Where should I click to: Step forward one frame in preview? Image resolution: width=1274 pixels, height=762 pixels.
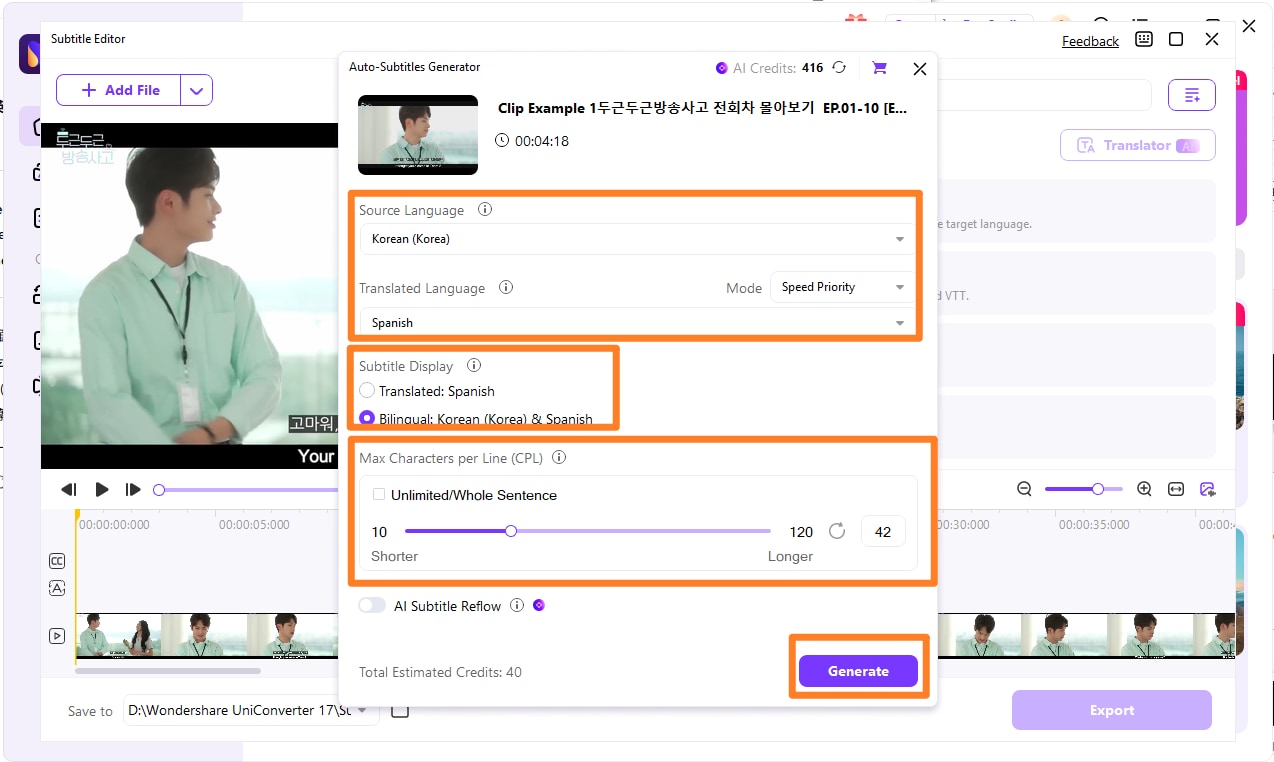tap(133, 489)
